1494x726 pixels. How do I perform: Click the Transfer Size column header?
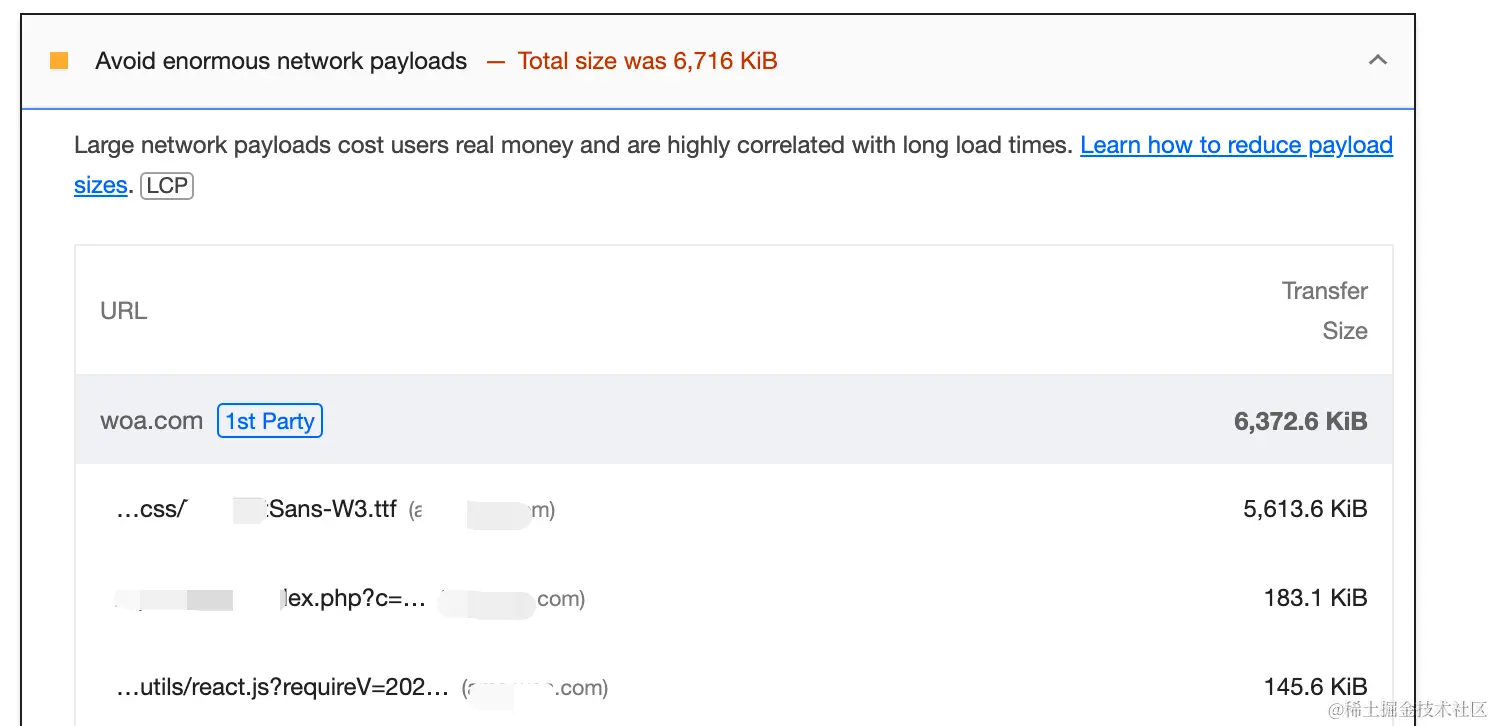[1324, 311]
